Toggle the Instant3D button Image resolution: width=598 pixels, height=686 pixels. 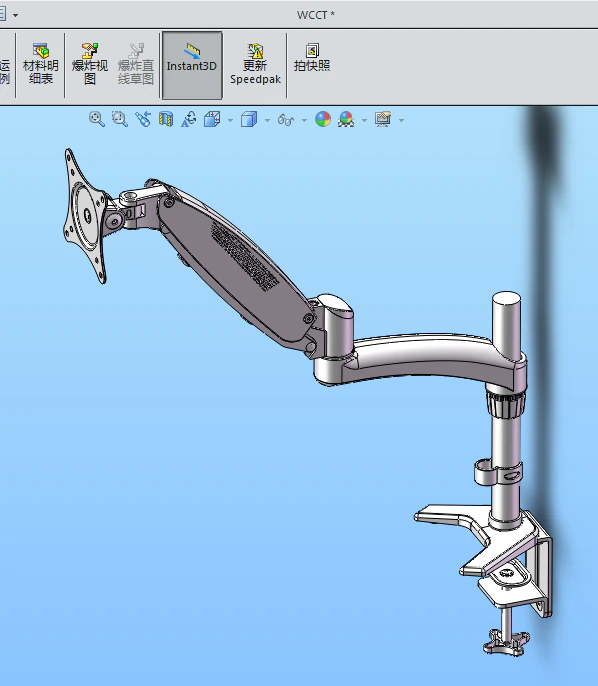click(x=192, y=65)
